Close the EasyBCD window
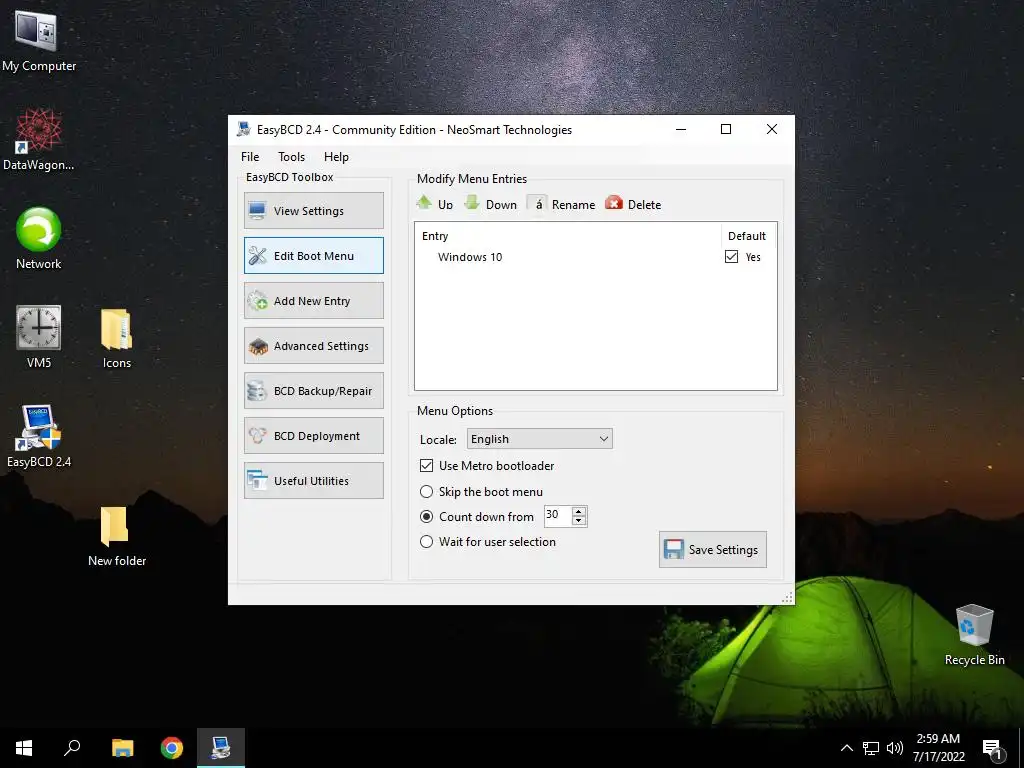 click(x=771, y=129)
